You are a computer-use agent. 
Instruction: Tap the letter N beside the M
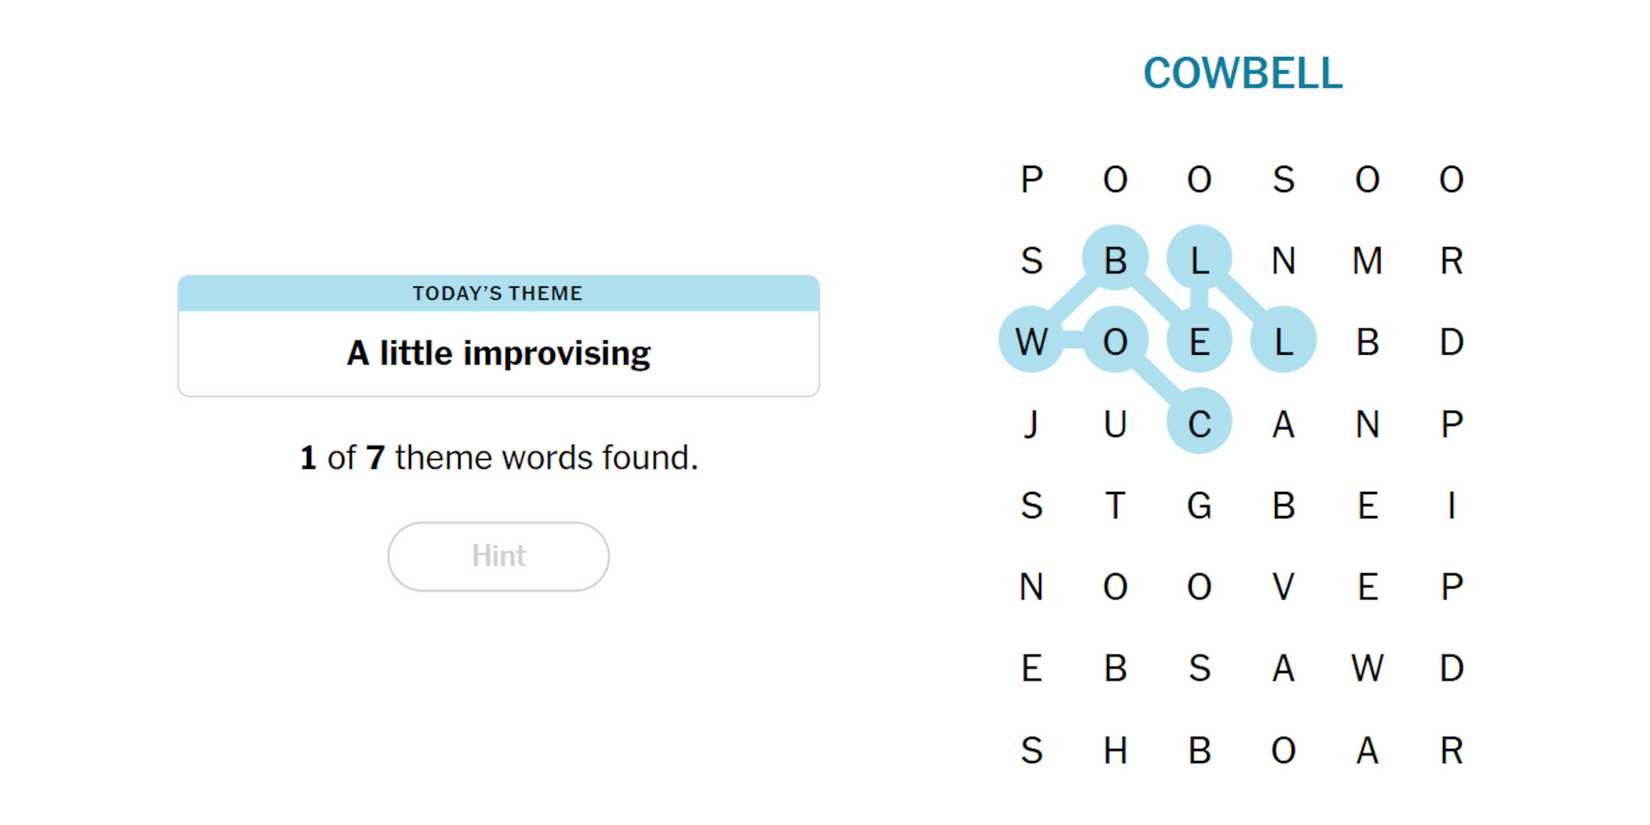(1283, 261)
